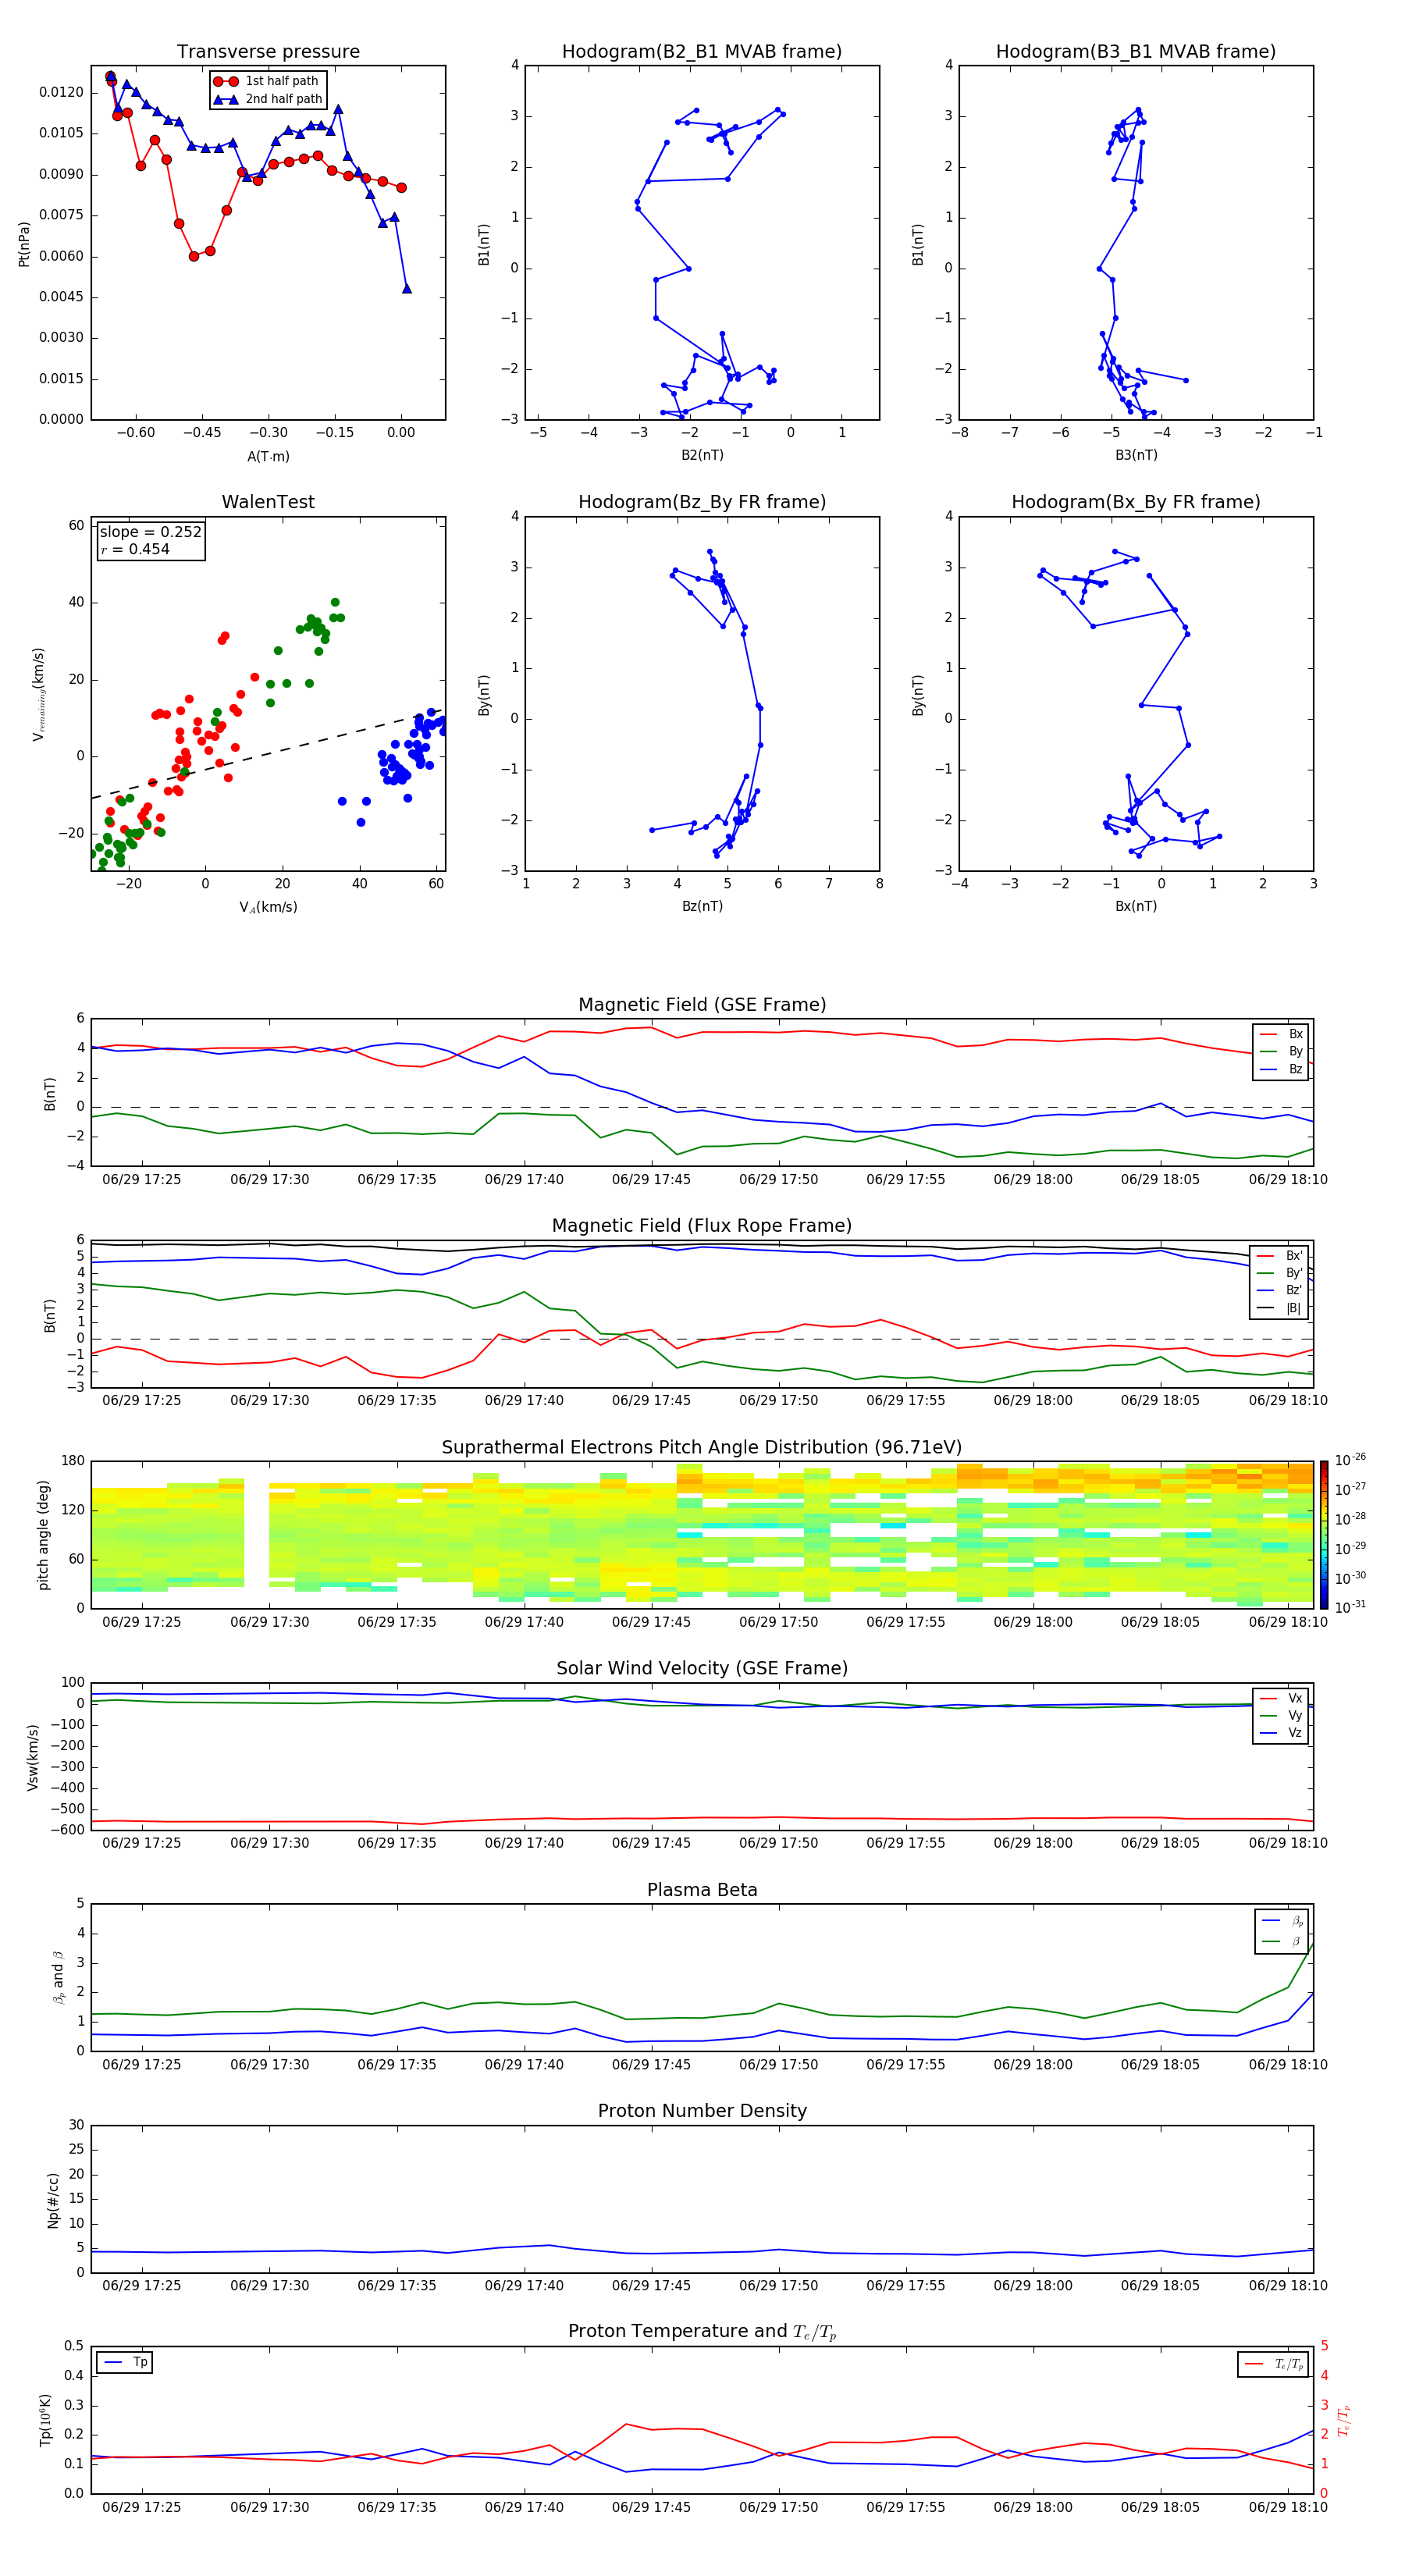Click the 'Np(#/cc)' y-axis label
This screenshot has height=2576, width=1405.
[x=53, y=2199]
